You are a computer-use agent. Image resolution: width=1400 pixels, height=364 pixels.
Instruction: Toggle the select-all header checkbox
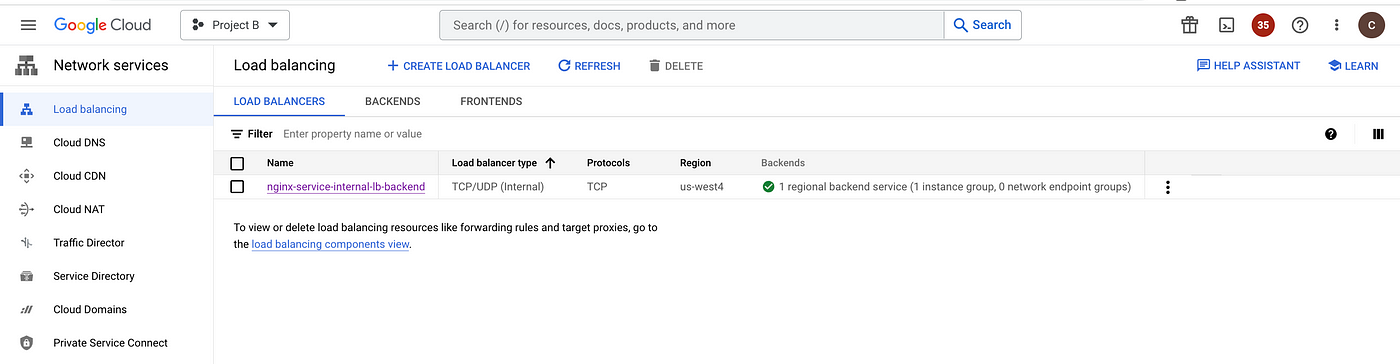(x=237, y=163)
